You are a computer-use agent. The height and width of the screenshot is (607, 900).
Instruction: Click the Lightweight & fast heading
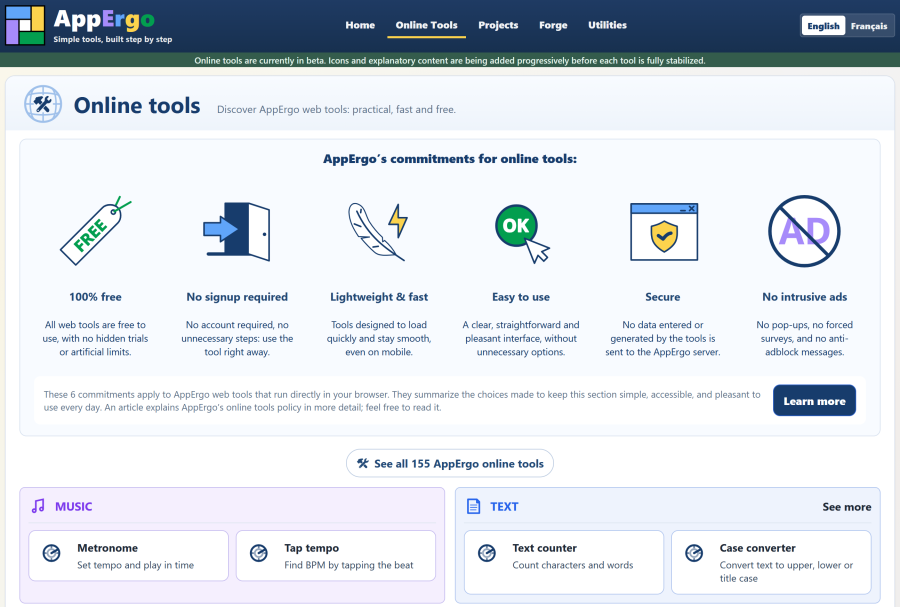point(379,297)
